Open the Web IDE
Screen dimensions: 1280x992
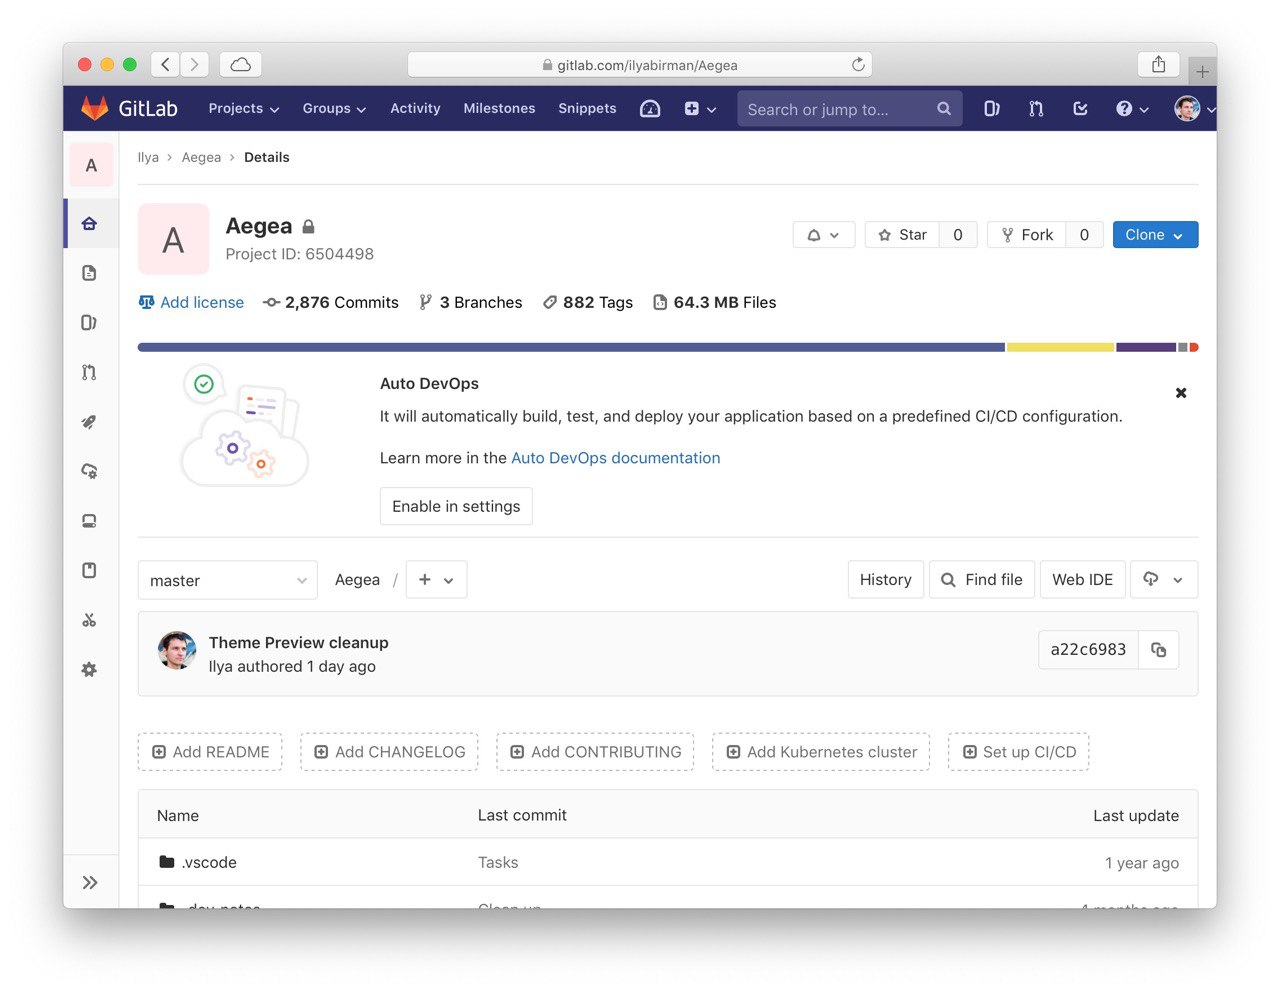pos(1083,580)
